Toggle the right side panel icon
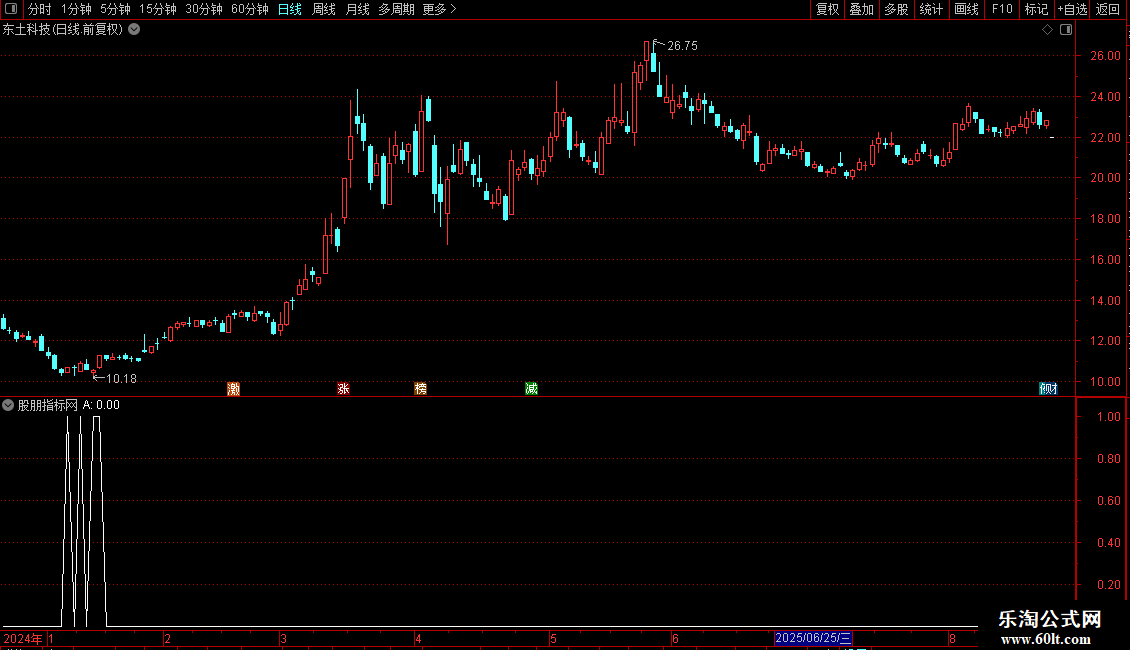This screenshot has height=650, width=1130. click(x=1066, y=30)
